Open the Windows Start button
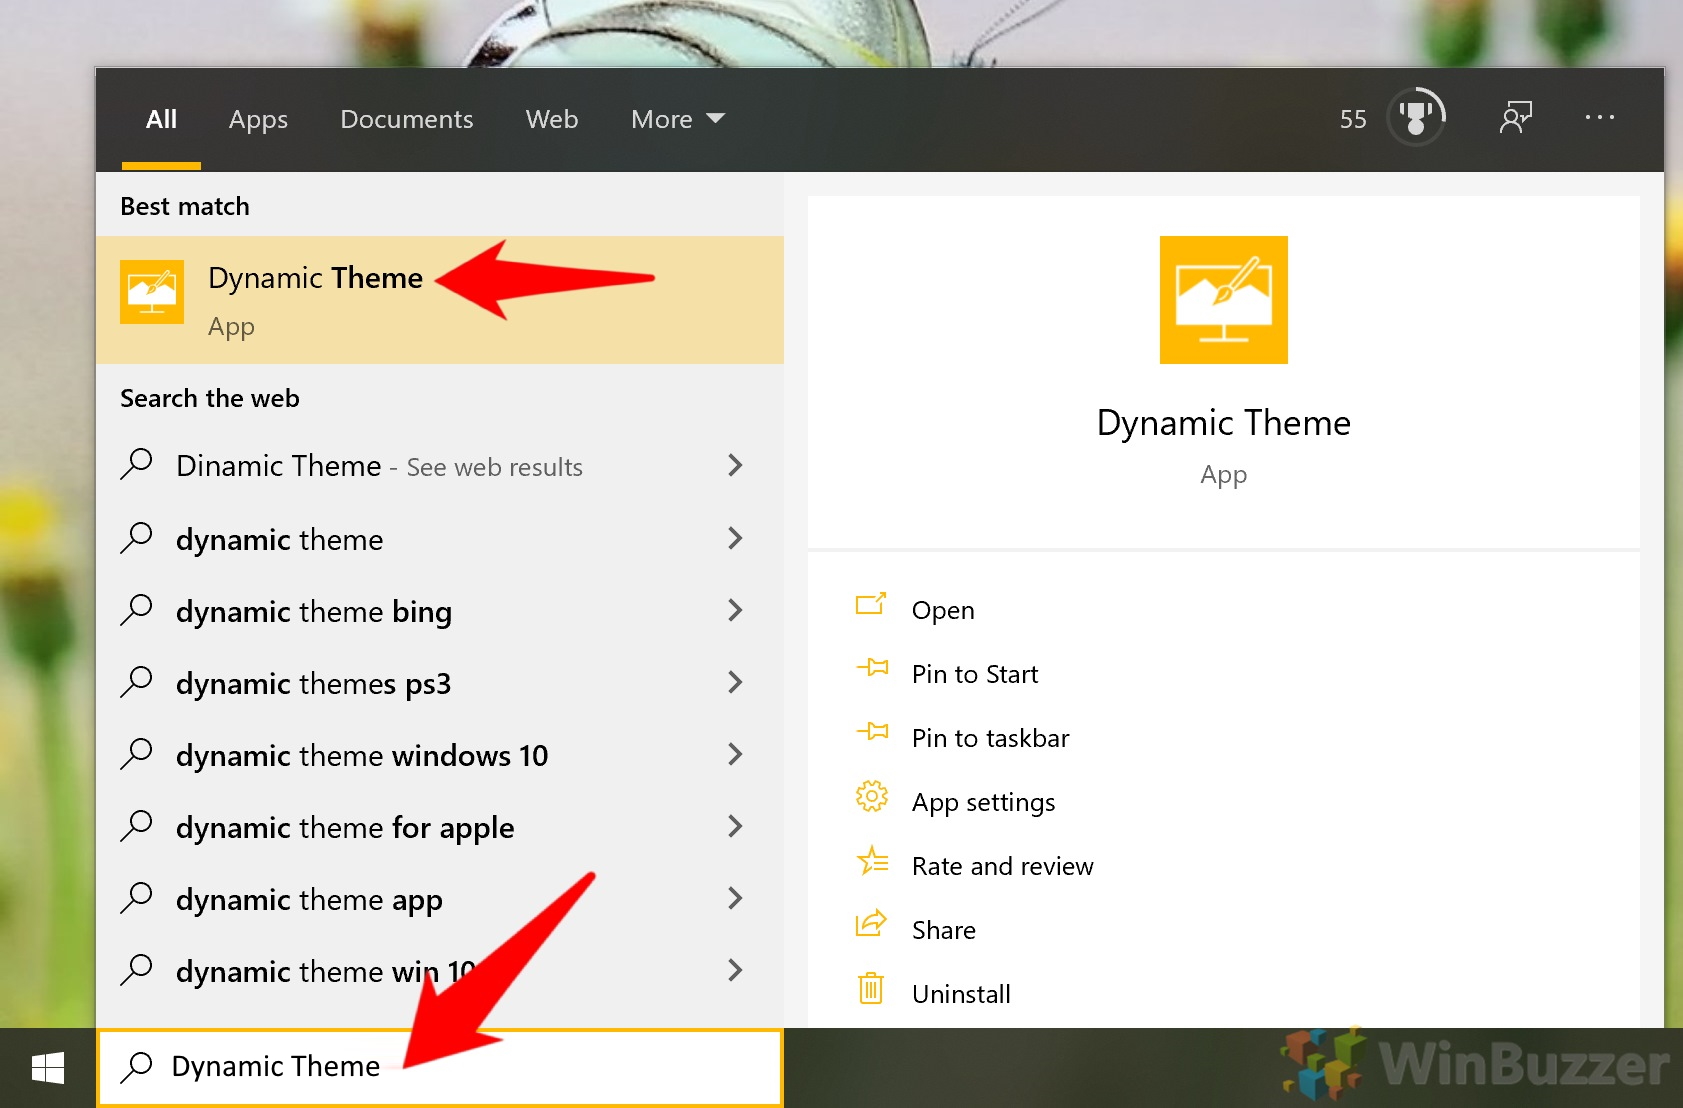This screenshot has height=1108, width=1683. point(48,1068)
